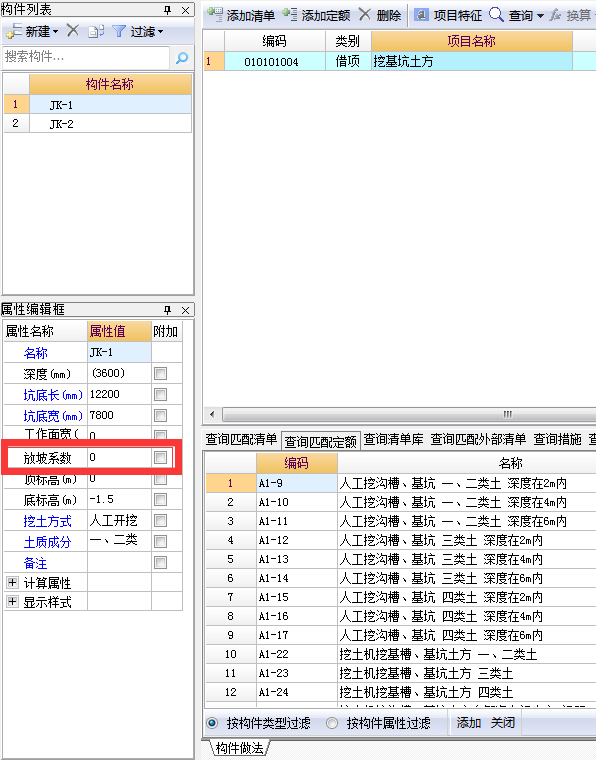Click the horizontal scrollbar thumb
Viewport: 596px width, 760px height.
(x=409, y=414)
